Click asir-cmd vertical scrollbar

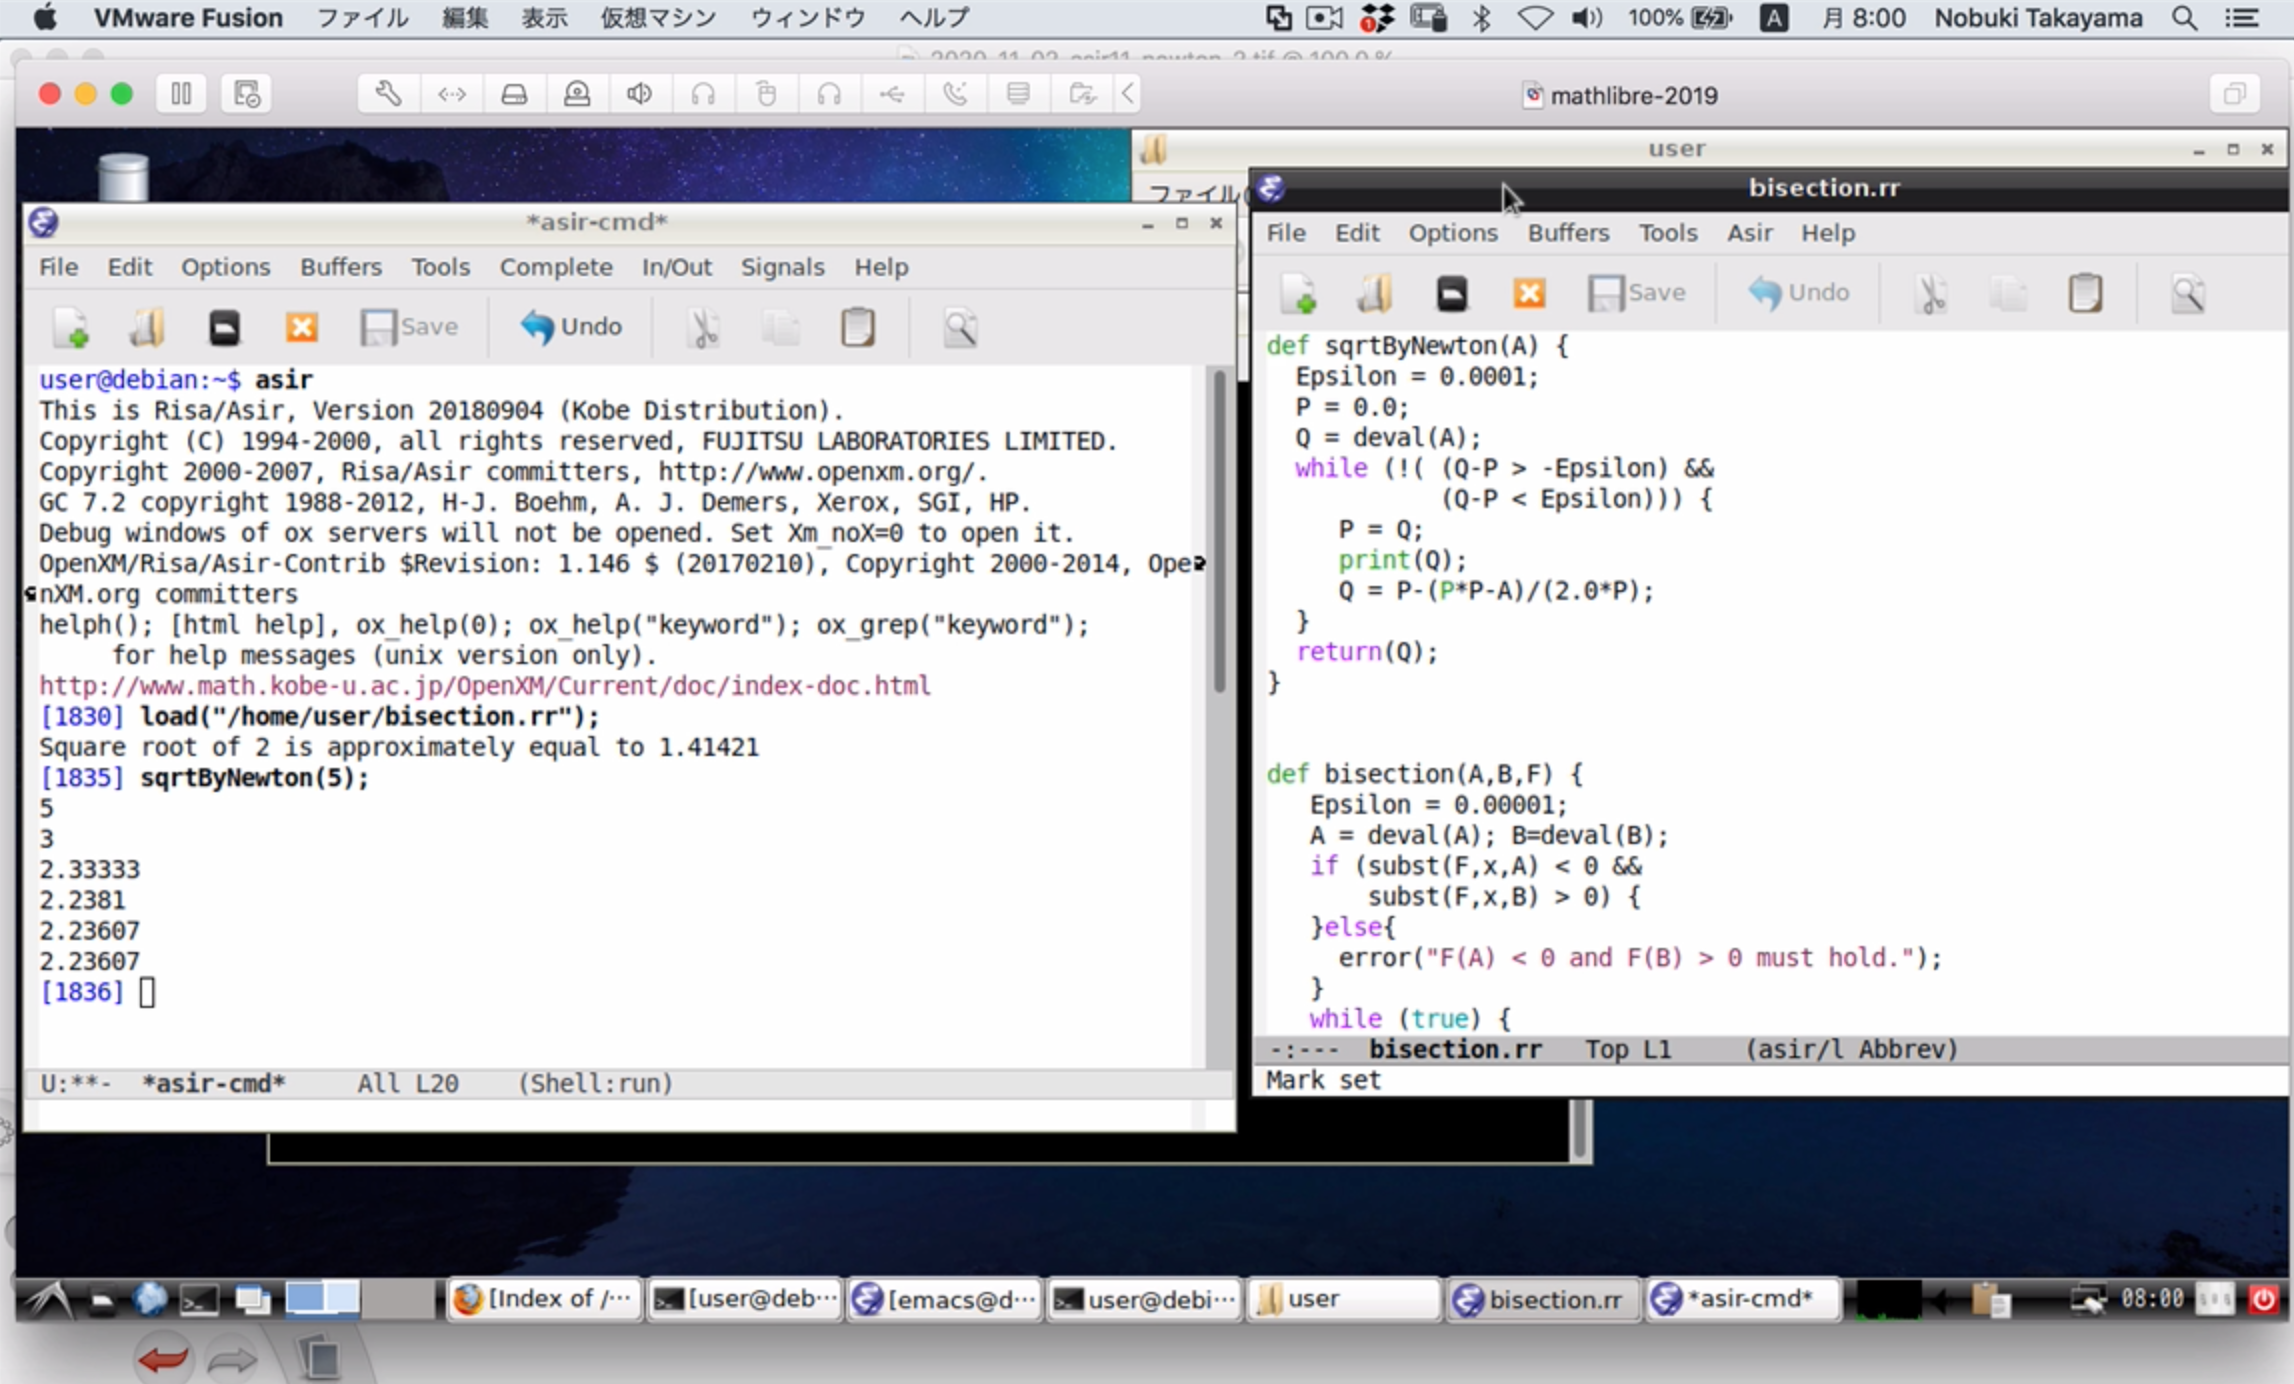(x=1219, y=531)
